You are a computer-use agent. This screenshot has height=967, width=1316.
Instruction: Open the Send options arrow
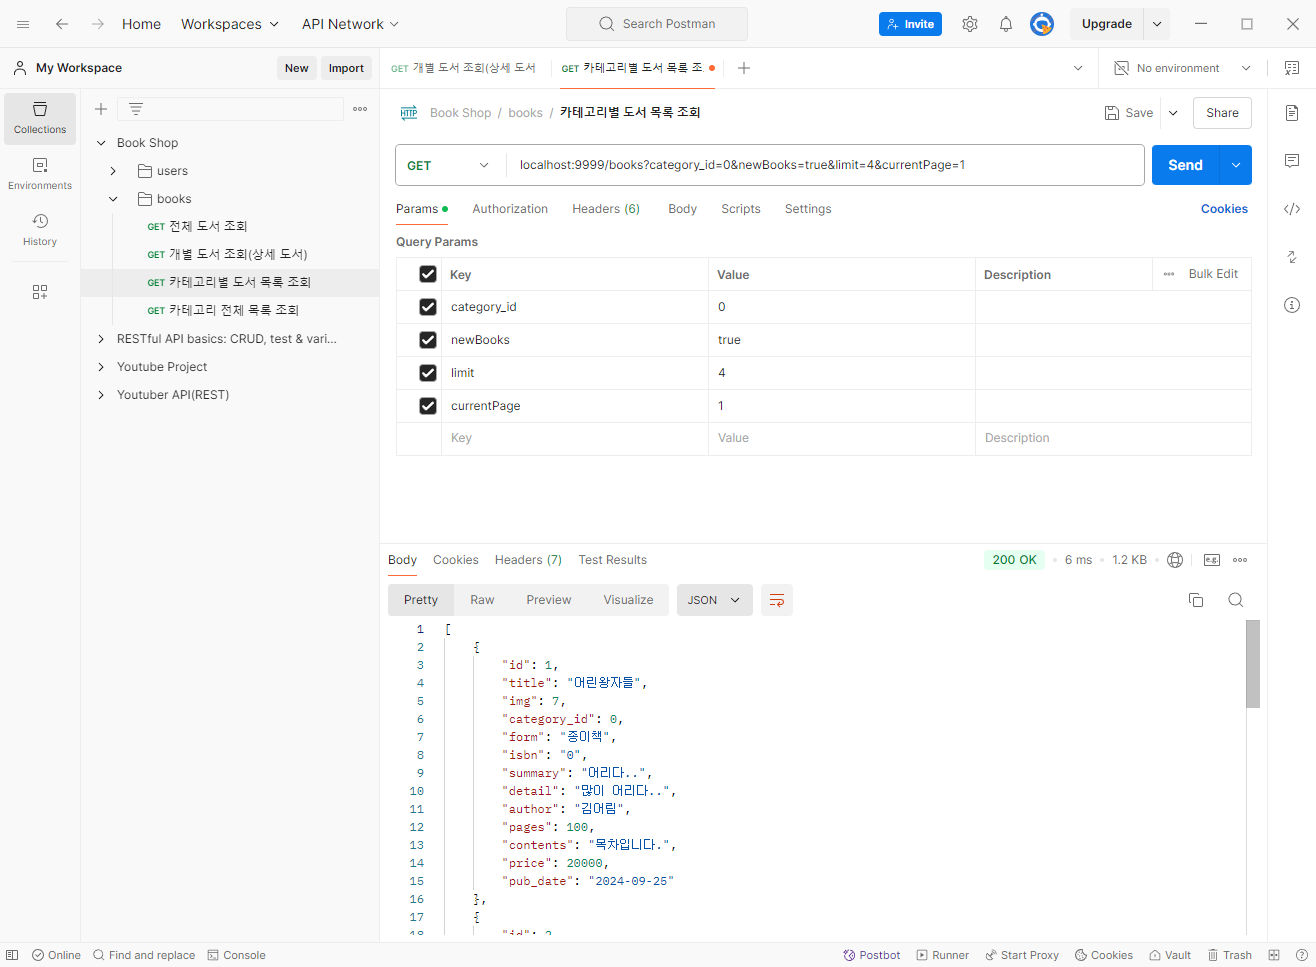(1236, 165)
